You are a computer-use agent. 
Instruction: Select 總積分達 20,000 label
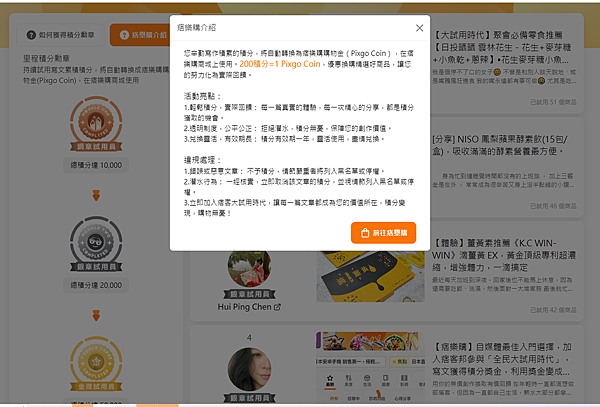click(x=96, y=285)
